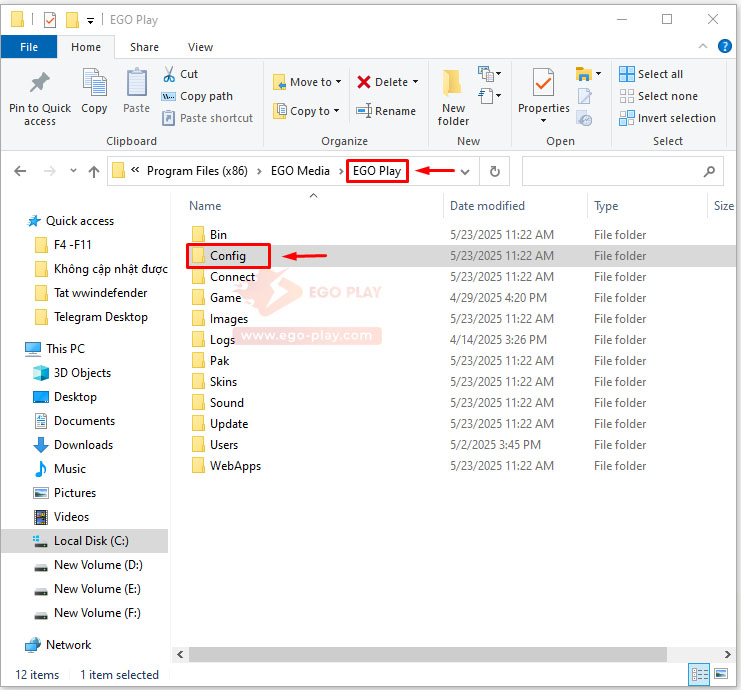
Task: Click the Copy ribbon icon
Action: (95, 82)
